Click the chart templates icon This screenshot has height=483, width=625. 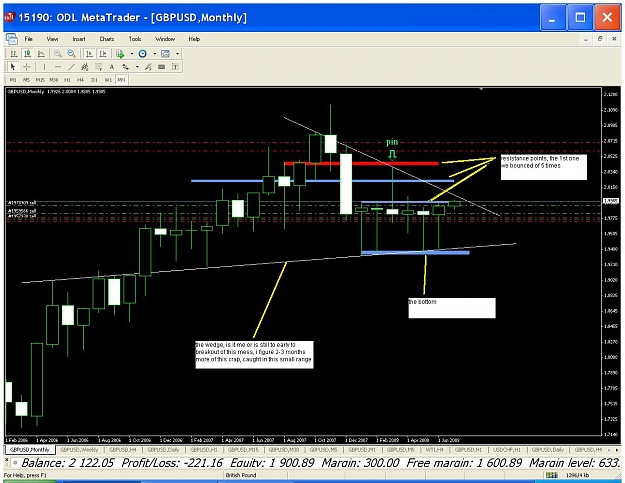165,53
